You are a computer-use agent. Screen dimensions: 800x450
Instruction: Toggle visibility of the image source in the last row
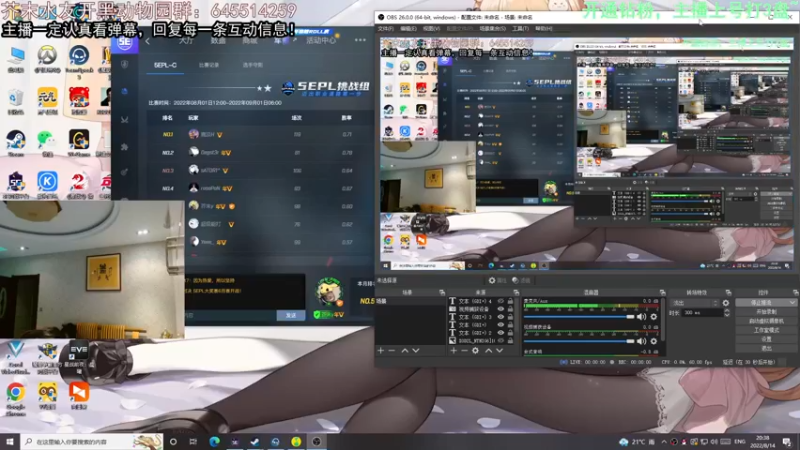[501, 340]
